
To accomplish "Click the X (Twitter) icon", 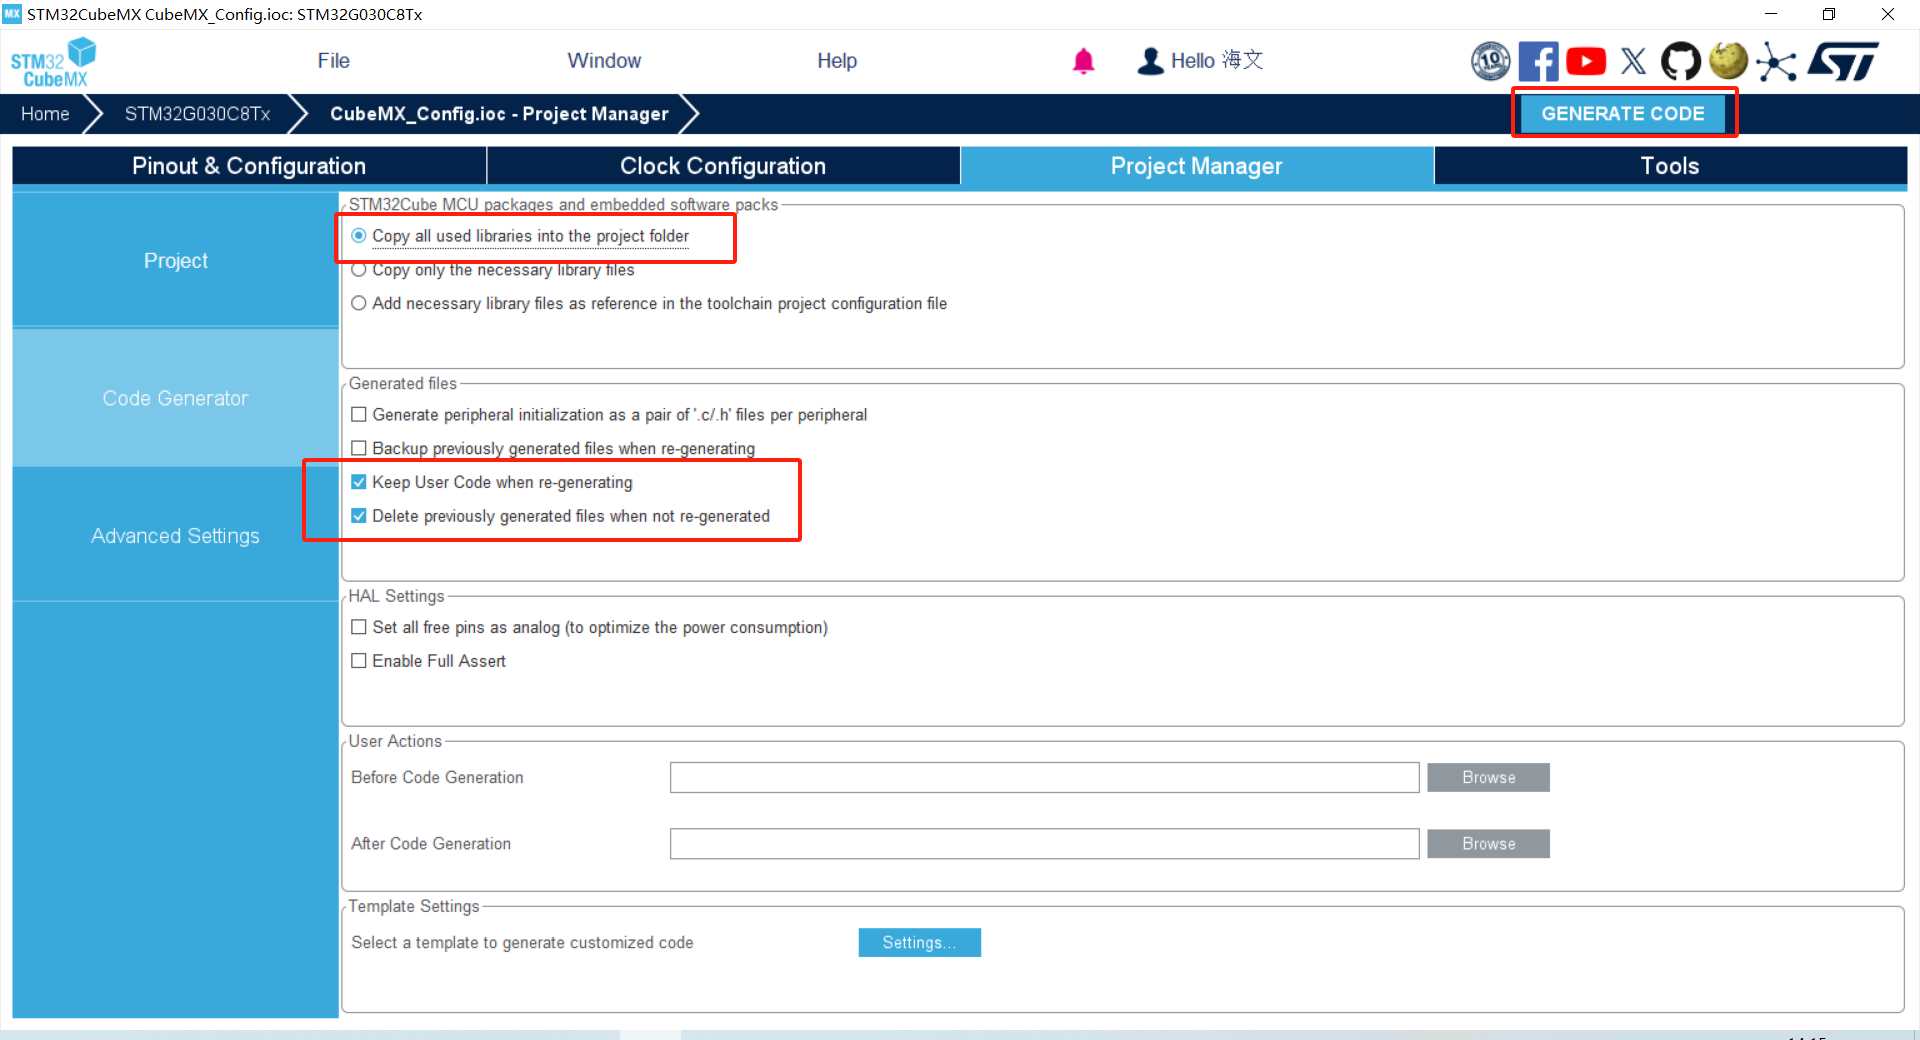I will click(1633, 62).
